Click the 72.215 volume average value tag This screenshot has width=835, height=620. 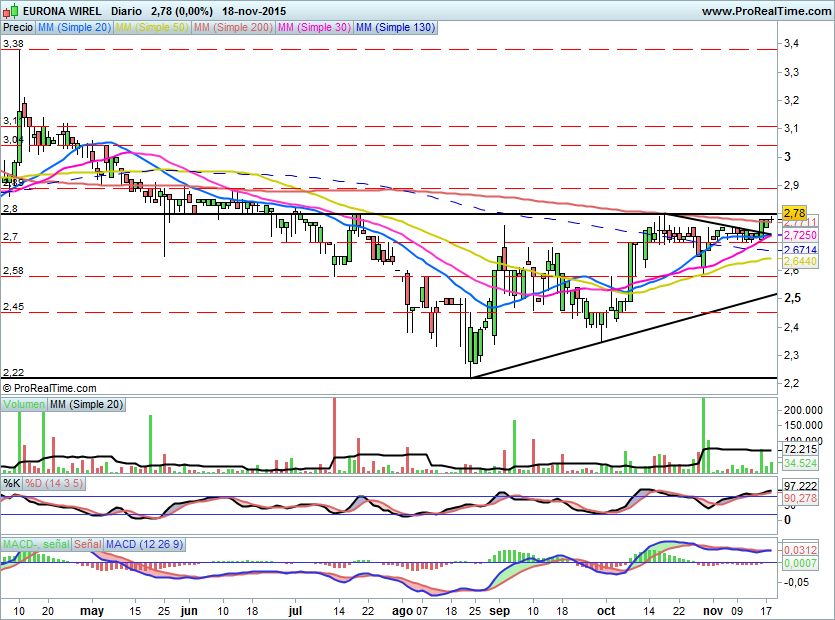799,451
